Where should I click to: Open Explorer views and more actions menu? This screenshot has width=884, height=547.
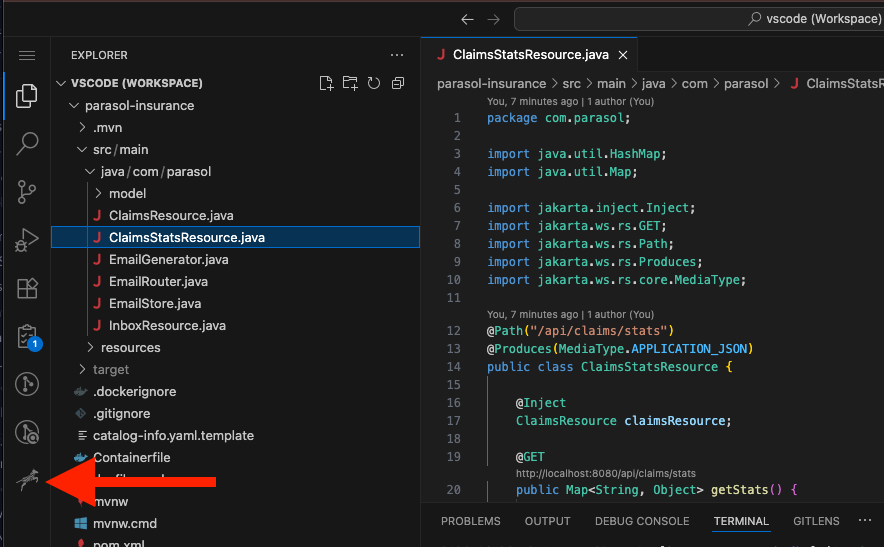coord(397,55)
